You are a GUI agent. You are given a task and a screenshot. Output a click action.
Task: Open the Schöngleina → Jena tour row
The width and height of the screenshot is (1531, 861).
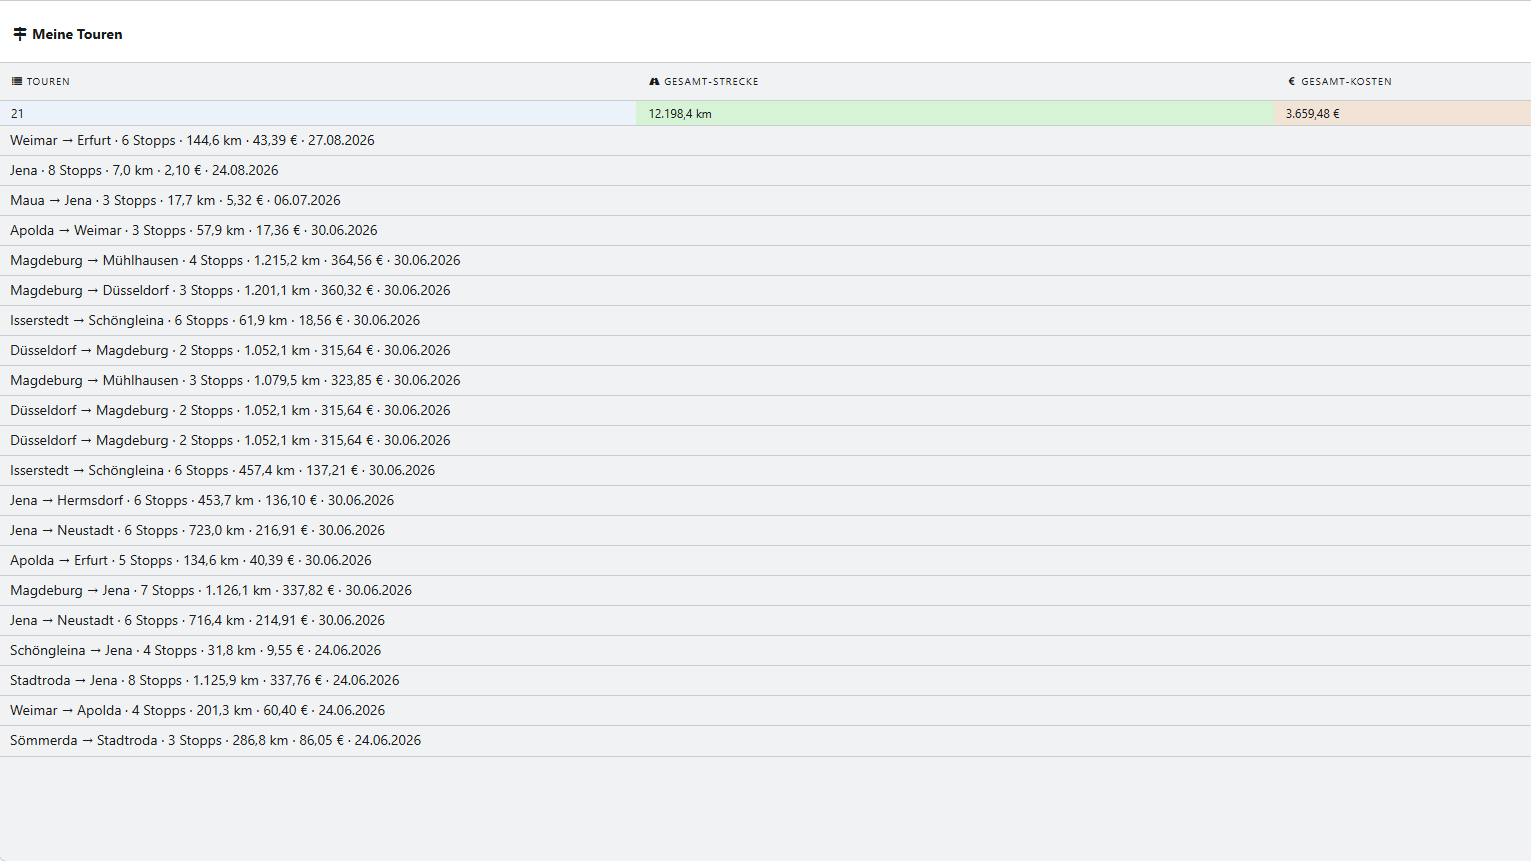[x=765, y=651]
